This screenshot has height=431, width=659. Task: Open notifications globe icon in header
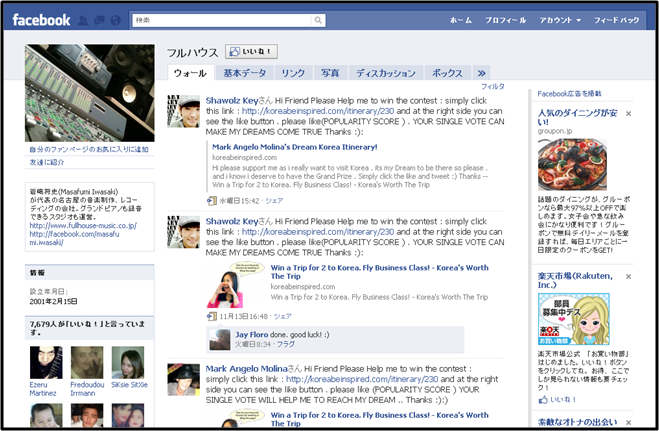115,20
